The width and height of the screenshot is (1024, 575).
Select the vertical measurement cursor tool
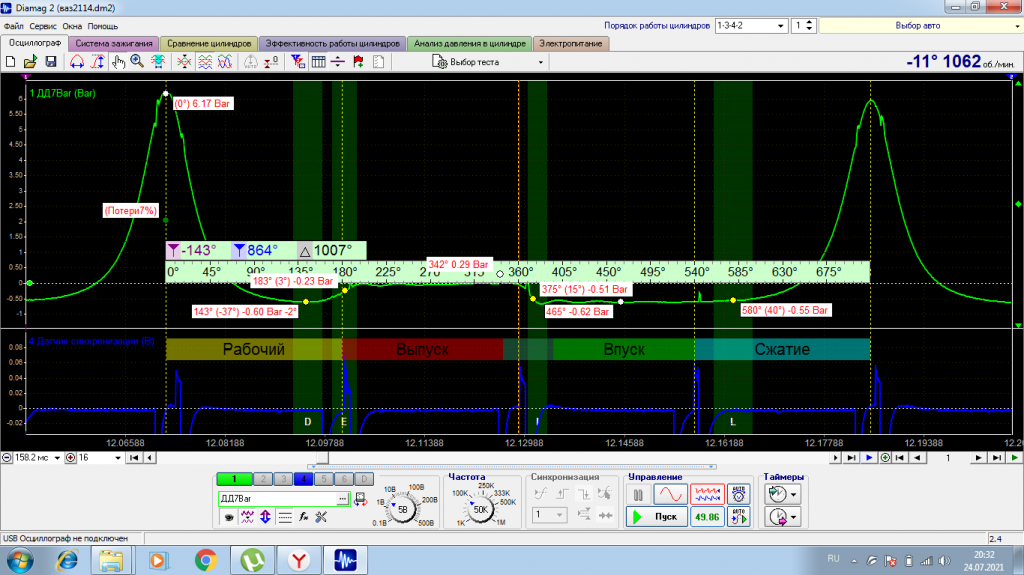[x=97, y=62]
